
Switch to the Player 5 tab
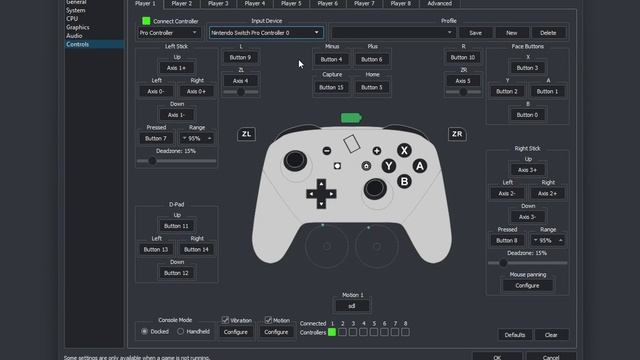(291, 4)
